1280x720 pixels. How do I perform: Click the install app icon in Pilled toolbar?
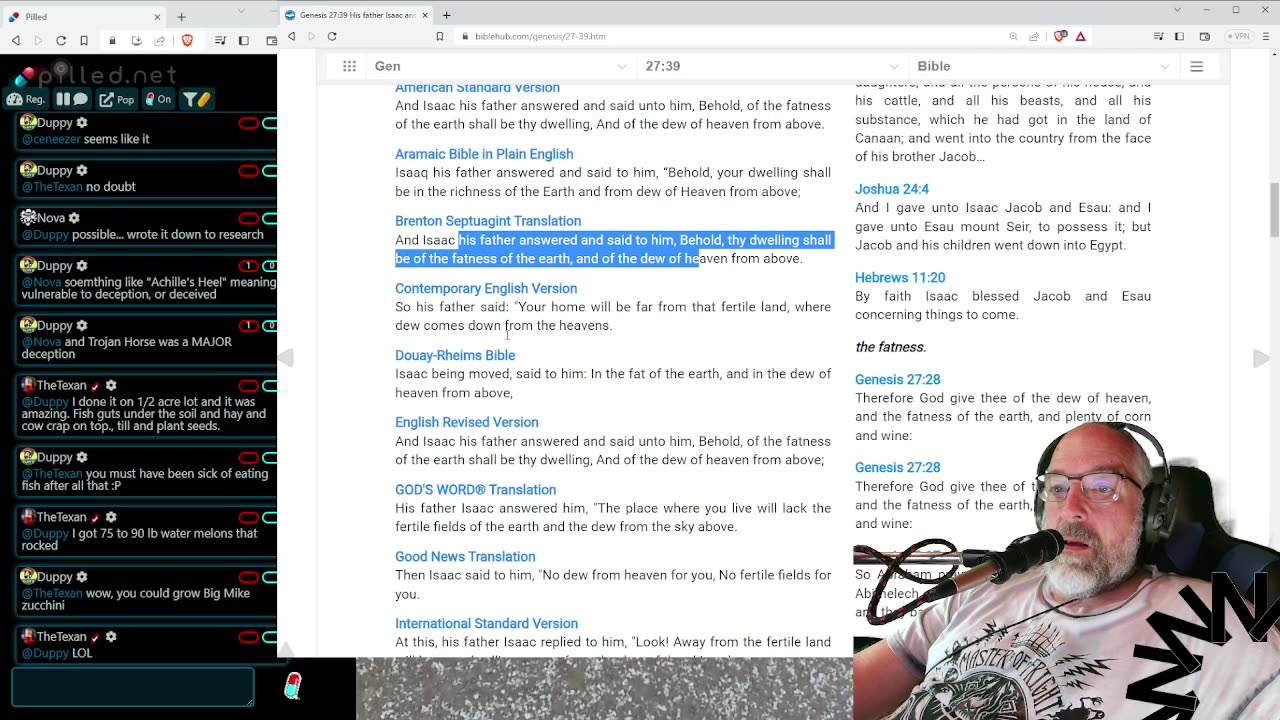(136, 40)
